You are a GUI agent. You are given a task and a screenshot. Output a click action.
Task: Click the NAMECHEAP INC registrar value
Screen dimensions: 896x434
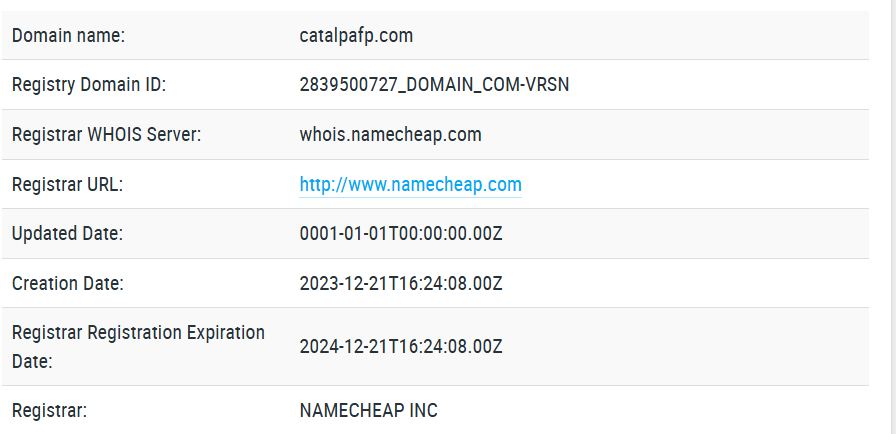(x=369, y=410)
